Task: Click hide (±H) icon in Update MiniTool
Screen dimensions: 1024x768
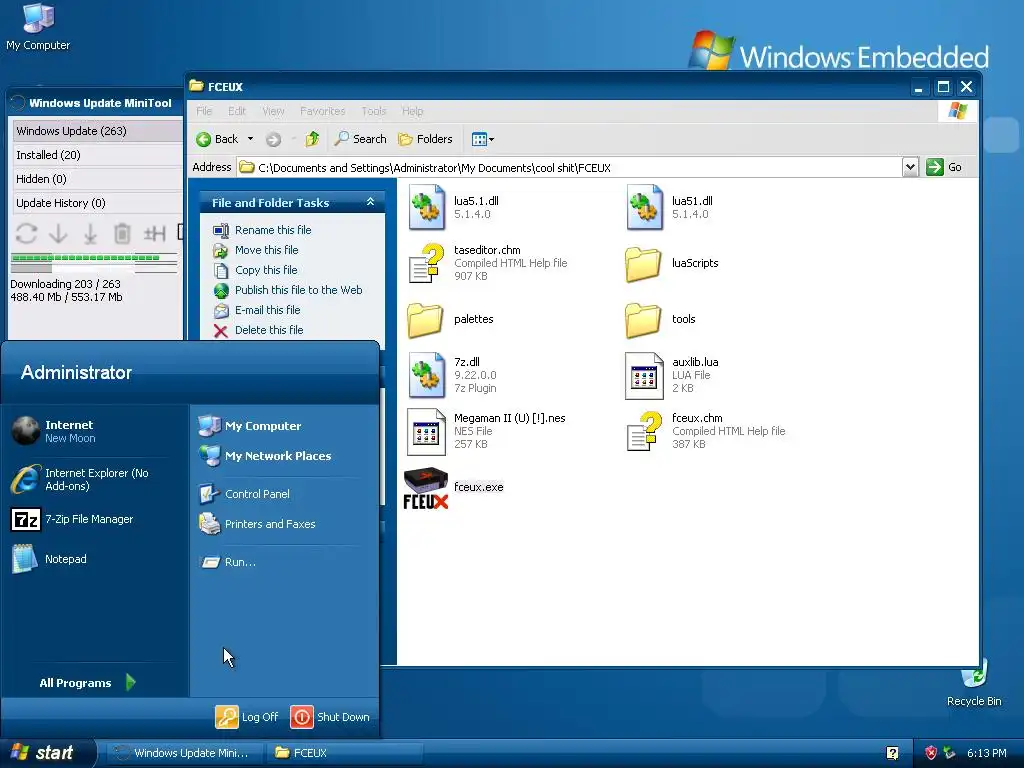Action: click(155, 233)
